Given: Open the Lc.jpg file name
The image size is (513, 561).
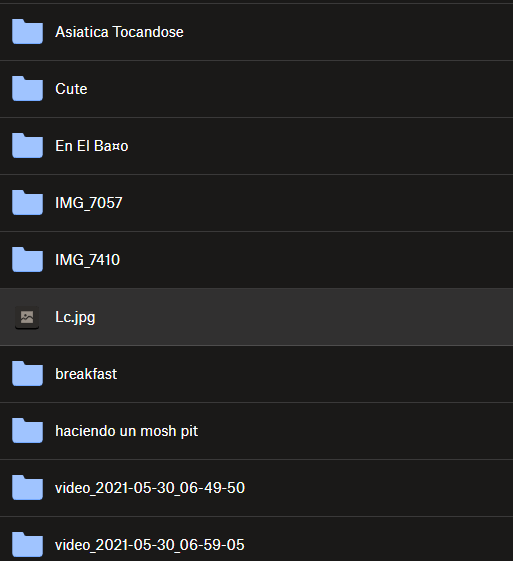Looking at the screenshot, I should pos(75,317).
